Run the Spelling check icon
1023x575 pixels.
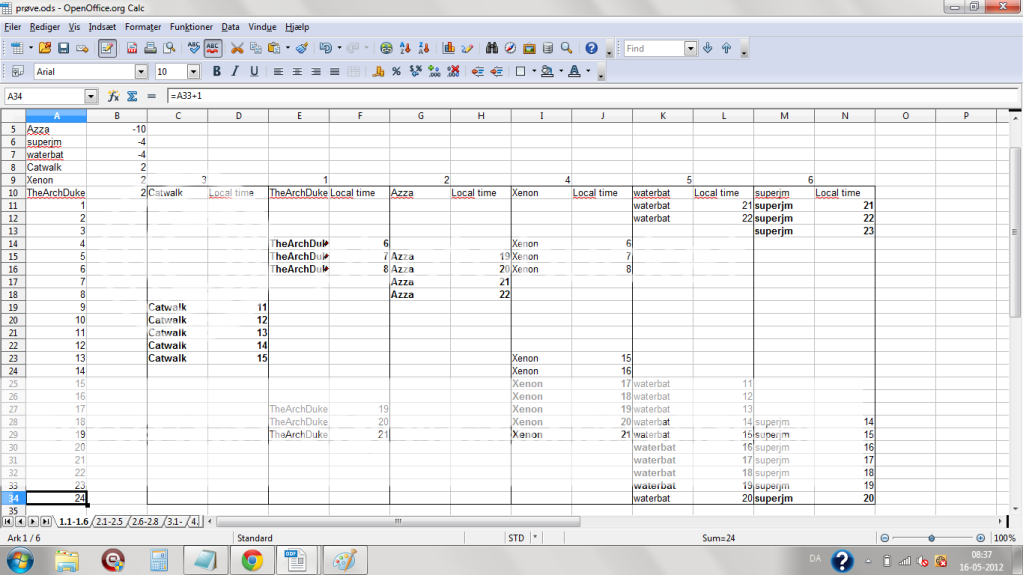tap(194, 48)
